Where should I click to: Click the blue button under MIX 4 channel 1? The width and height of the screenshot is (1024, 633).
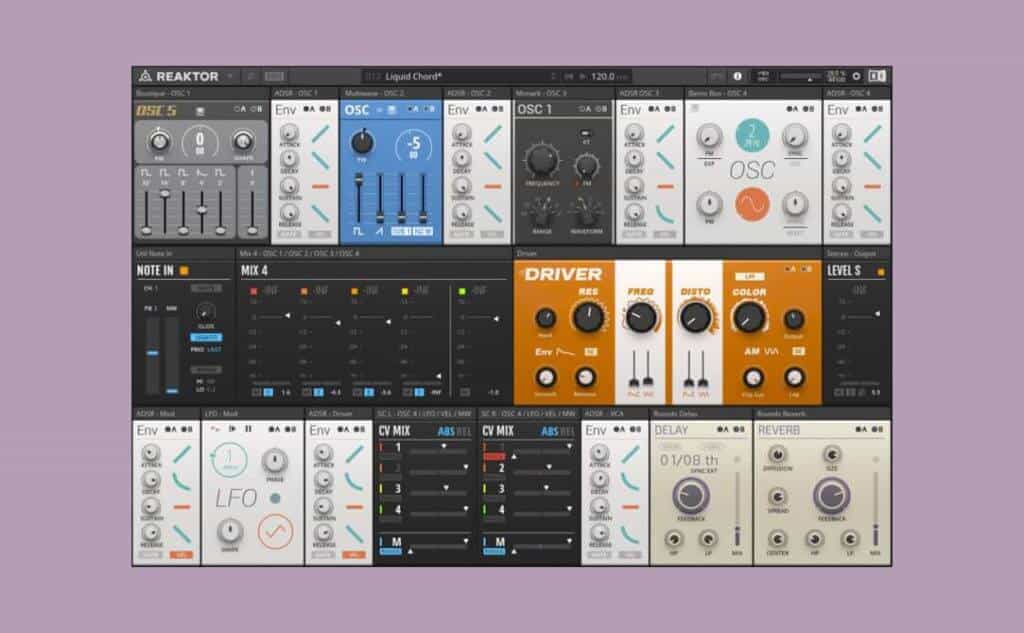pos(268,392)
